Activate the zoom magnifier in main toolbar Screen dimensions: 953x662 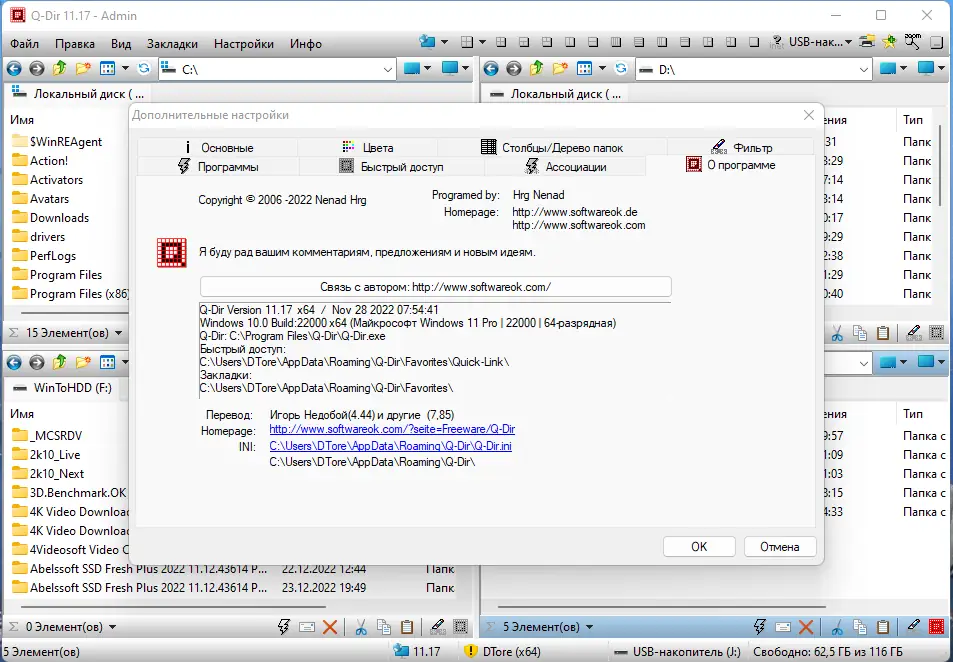click(912, 42)
